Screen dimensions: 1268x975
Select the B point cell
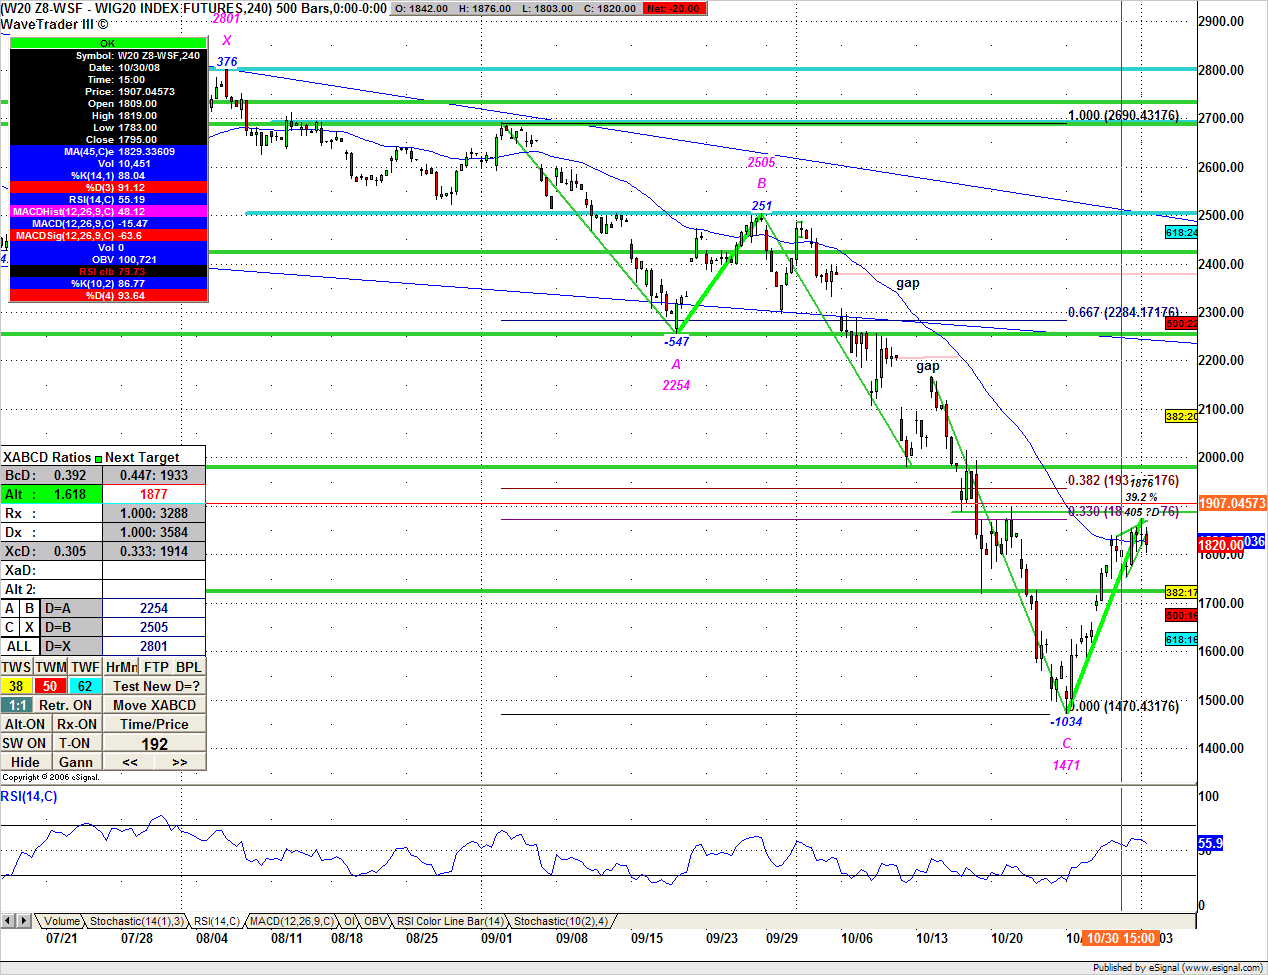click(x=30, y=608)
